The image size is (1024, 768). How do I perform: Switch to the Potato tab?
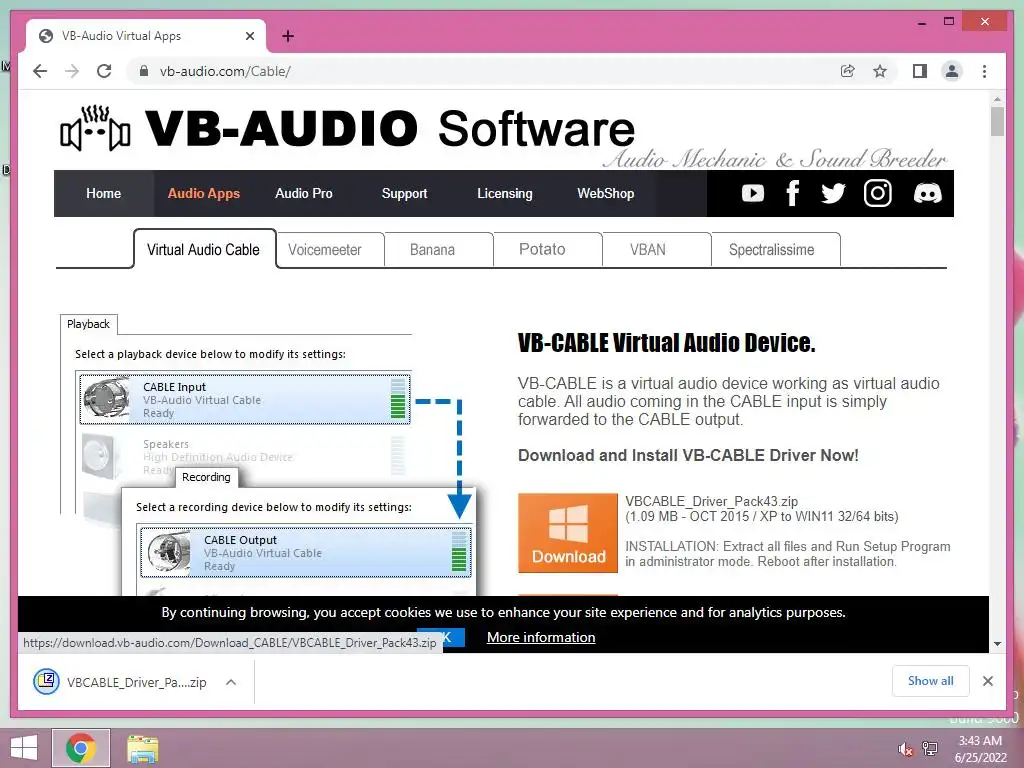click(547, 249)
